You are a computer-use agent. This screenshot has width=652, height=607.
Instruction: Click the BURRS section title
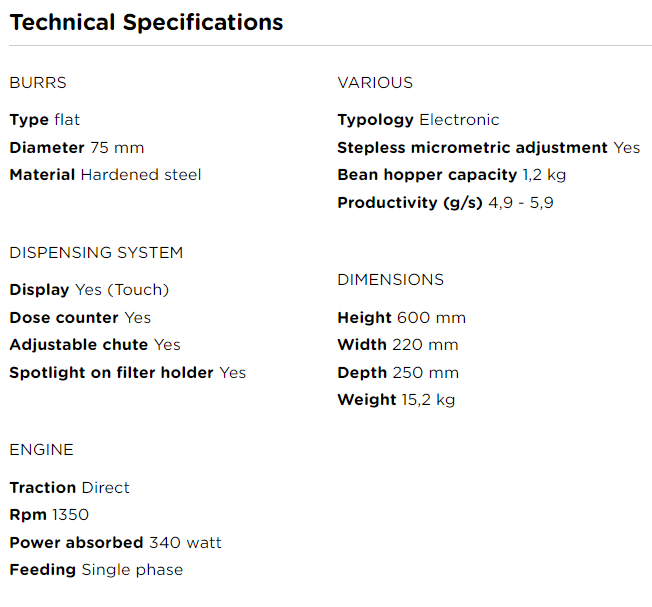click(38, 83)
